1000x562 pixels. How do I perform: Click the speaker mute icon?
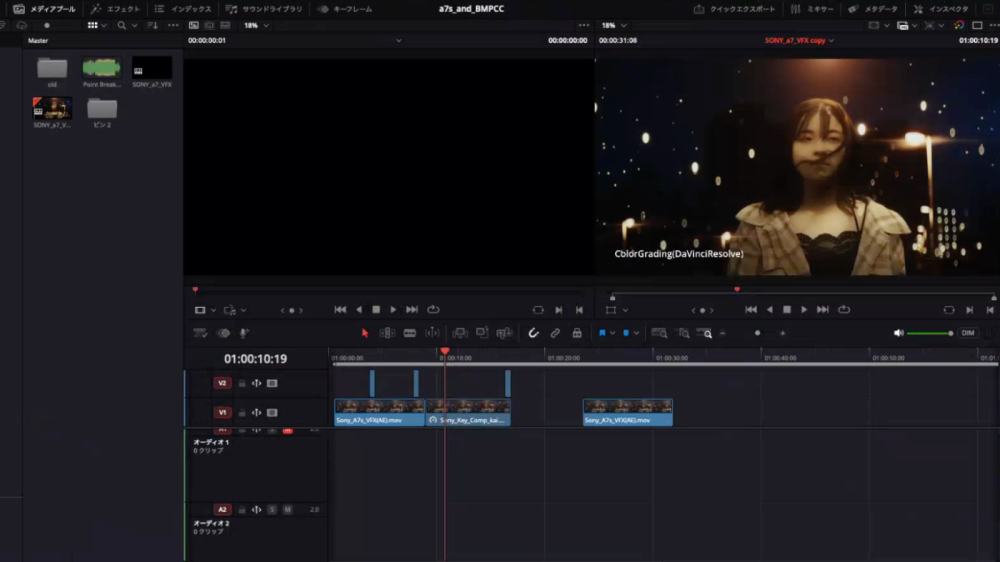pyautogui.click(x=898, y=333)
